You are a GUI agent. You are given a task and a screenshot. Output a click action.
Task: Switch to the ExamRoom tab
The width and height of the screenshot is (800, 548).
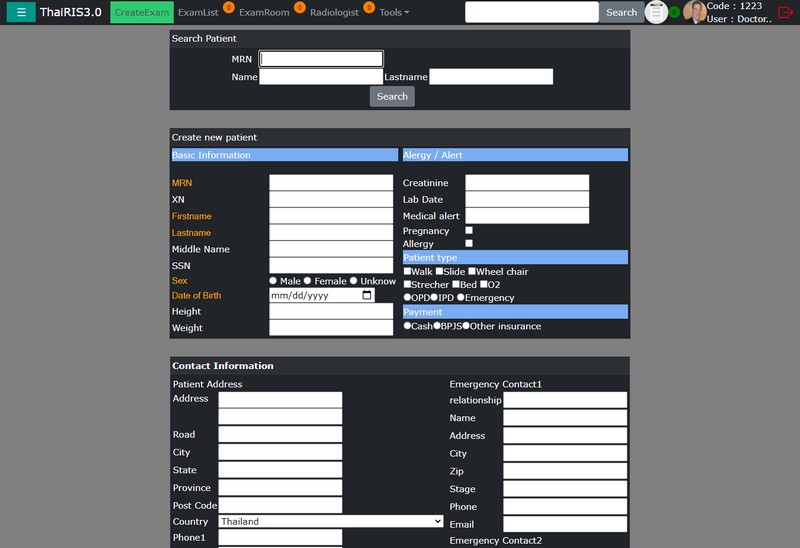[x=264, y=13]
